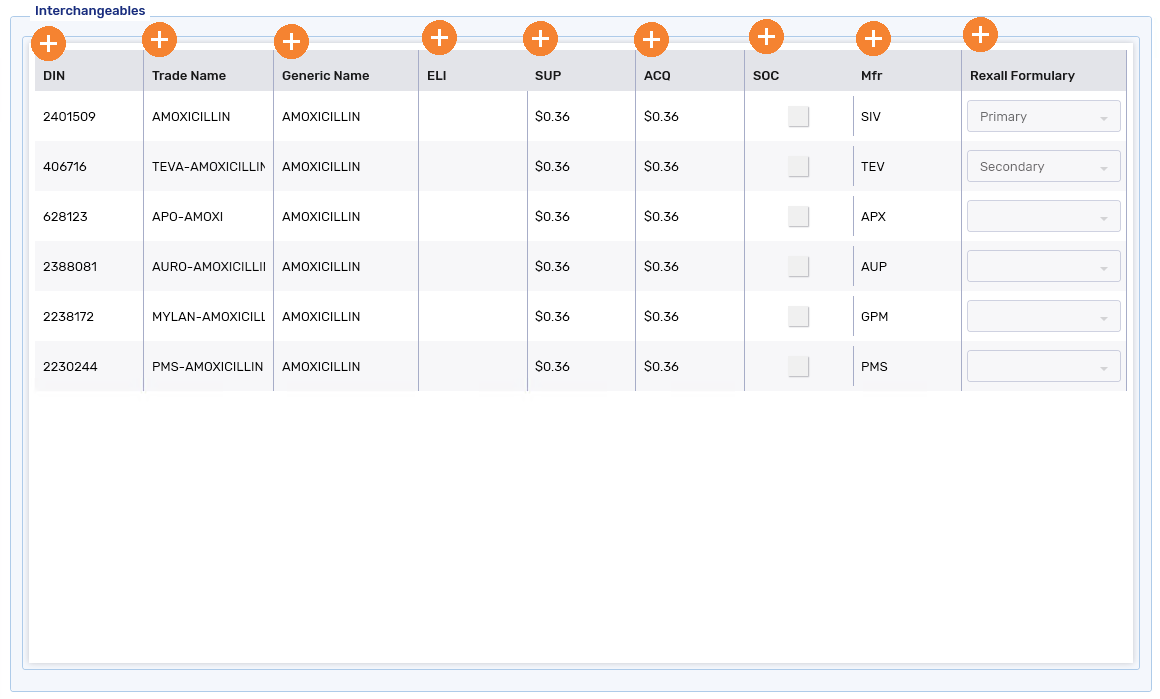The height and width of the screenshot is (699, 1160).
Task: Check the SOC box for TEVA-AMOXICILLIN
Action: pyautogui.click(x=798, y=167)
